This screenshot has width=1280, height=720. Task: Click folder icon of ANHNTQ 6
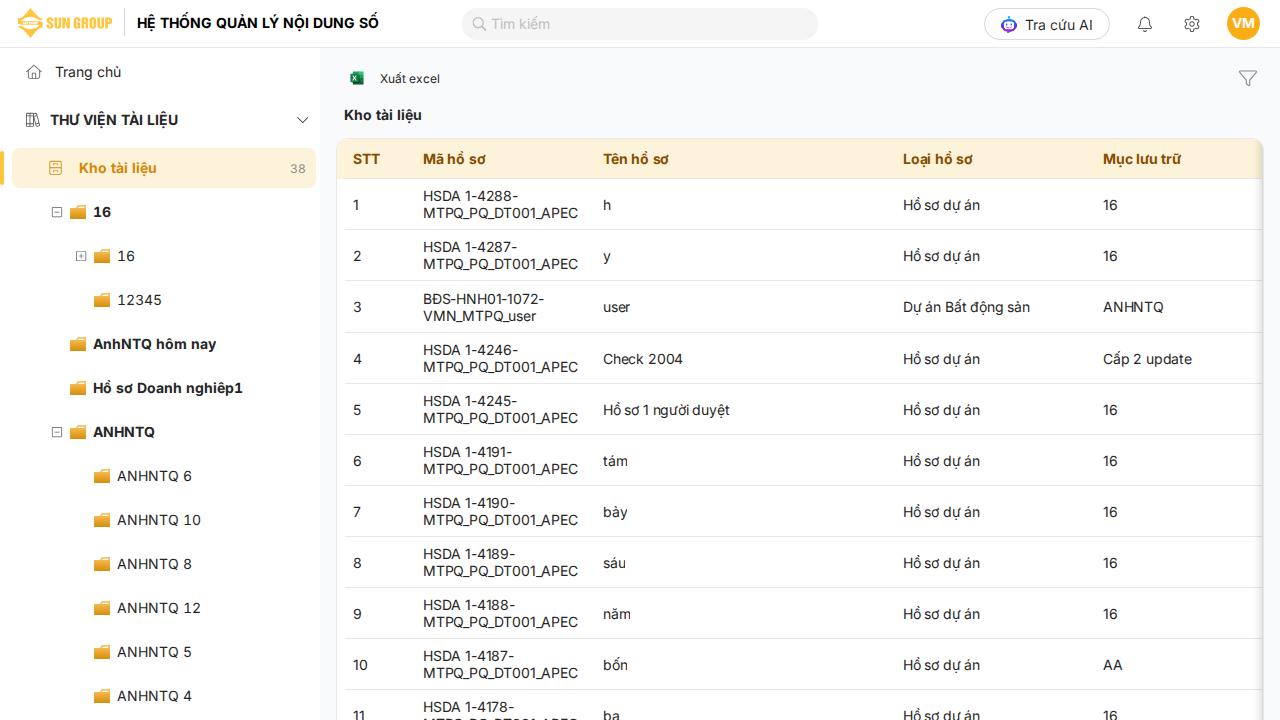(x=102, y=476)
